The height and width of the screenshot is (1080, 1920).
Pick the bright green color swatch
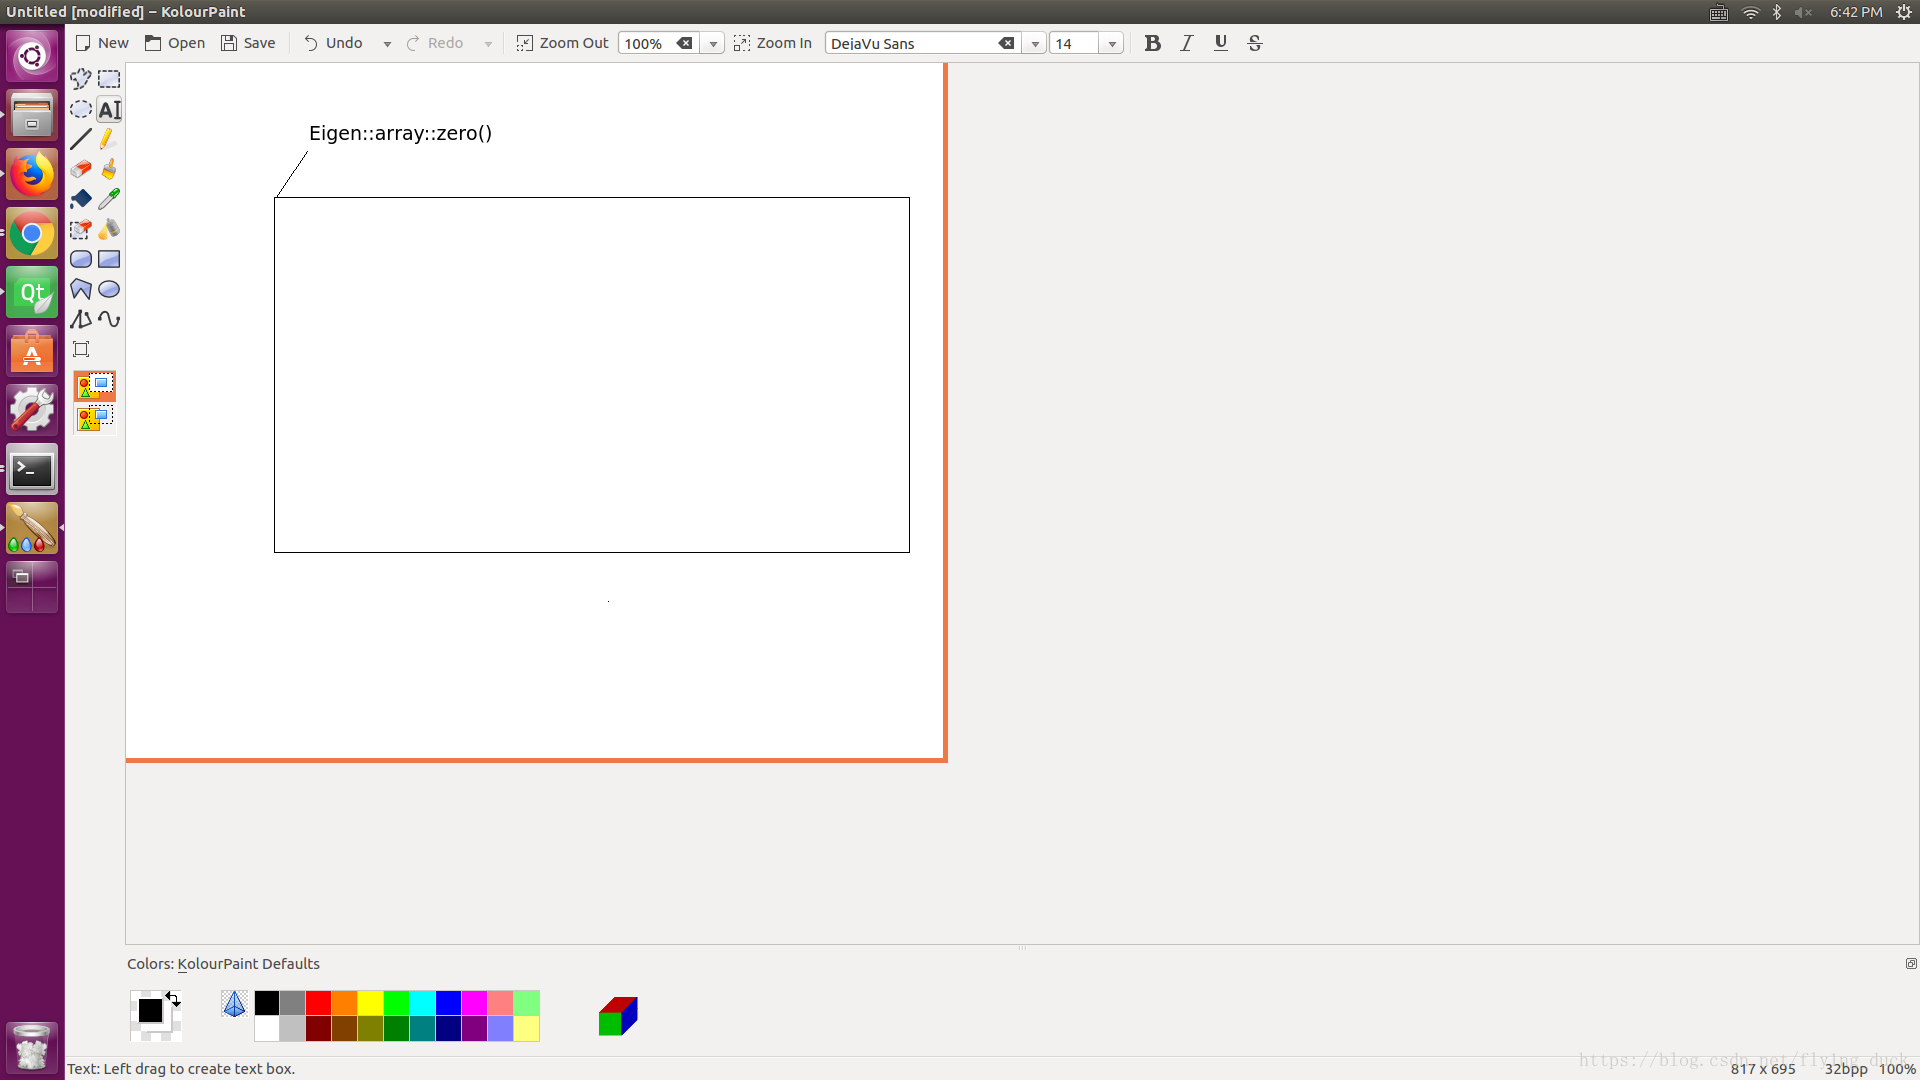[396, 1003]
